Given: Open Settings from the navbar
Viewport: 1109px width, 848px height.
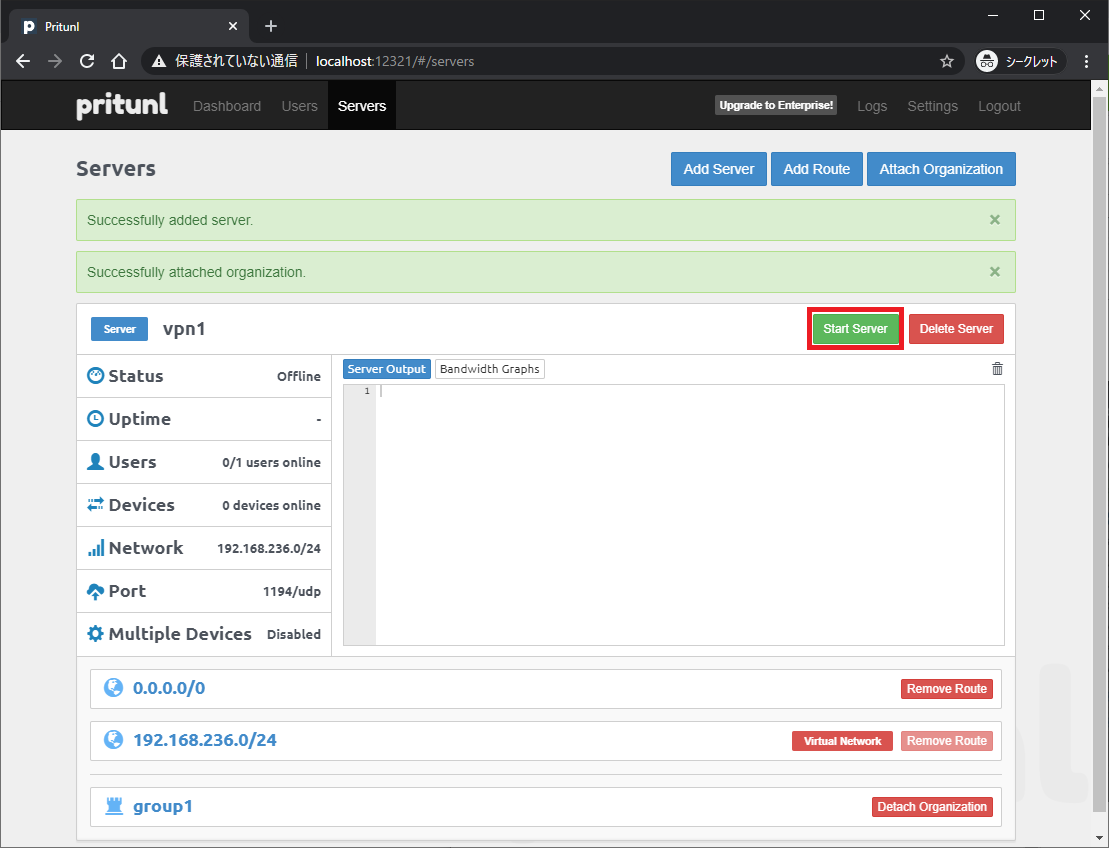Looking at the screenshot, I should coord(932,106).
